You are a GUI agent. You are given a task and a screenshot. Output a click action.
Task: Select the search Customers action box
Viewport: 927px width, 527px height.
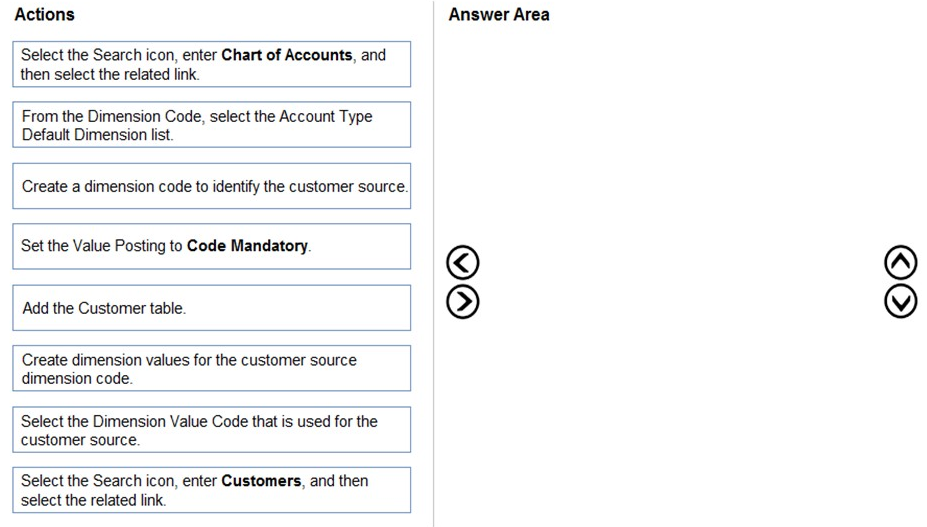[x=211, y=490]
